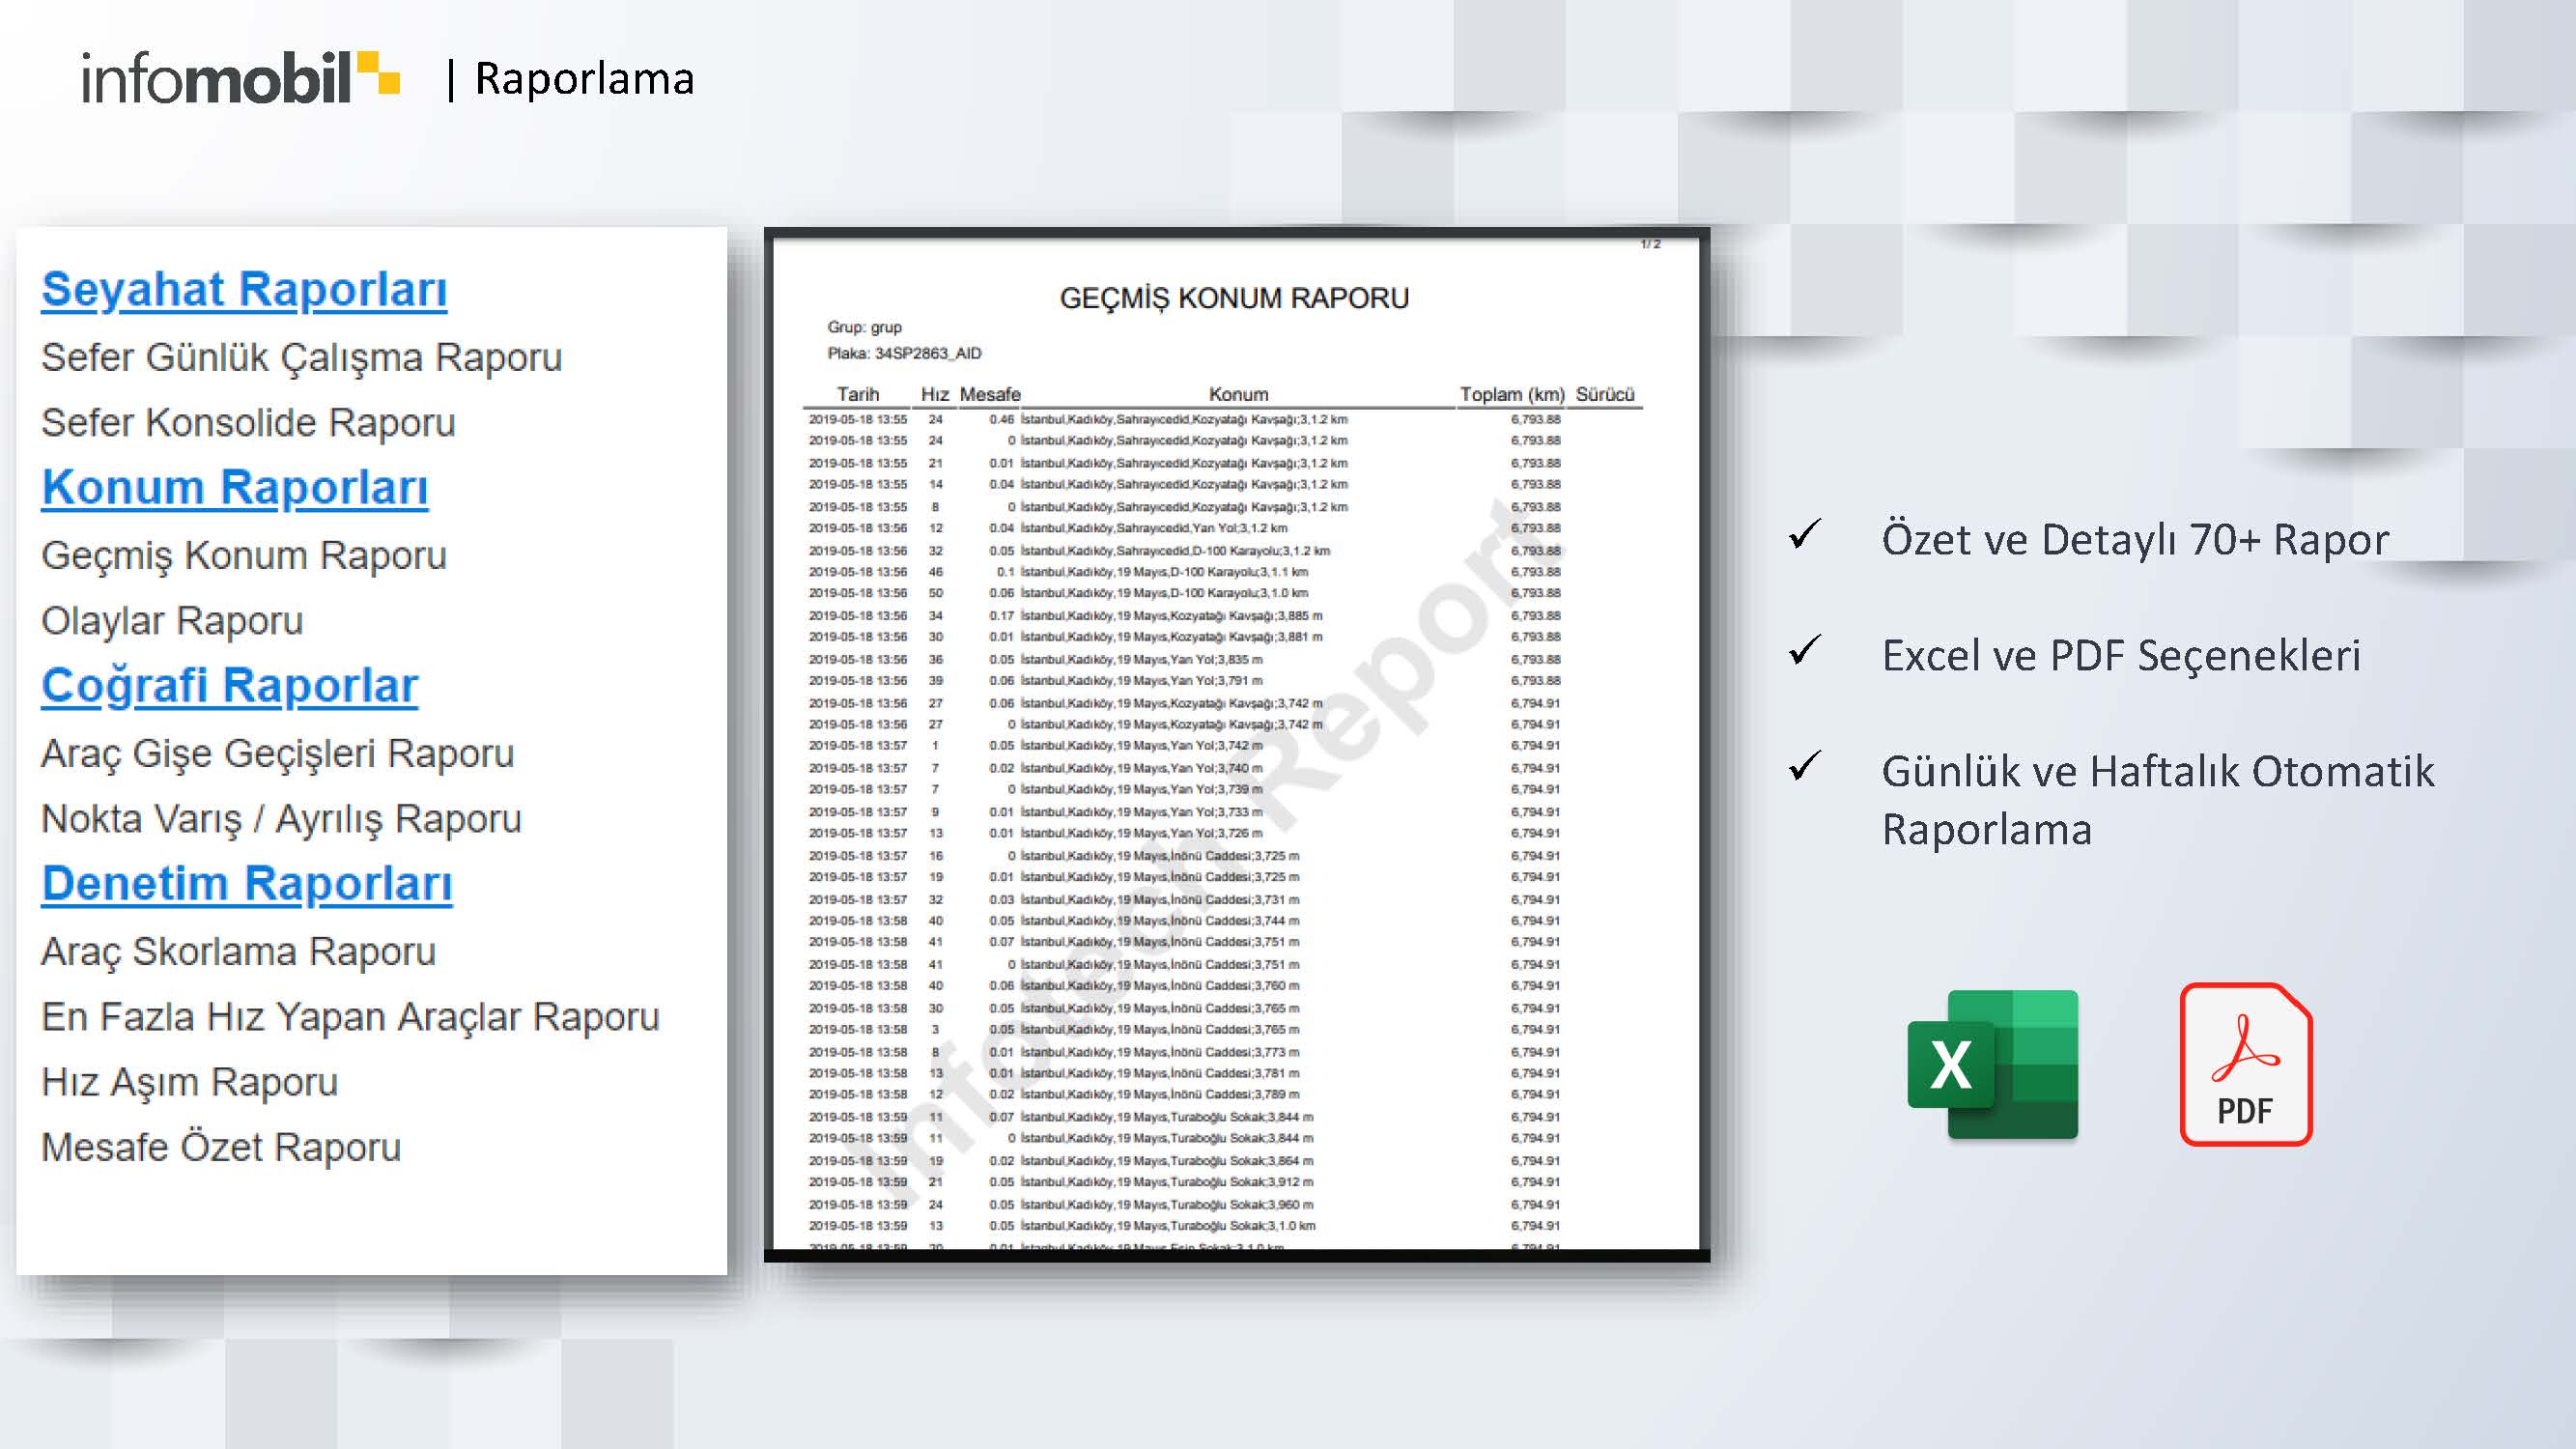The image size is (2576, 1449).
Task: Click Günlük ve Haftalık Otomatik Raporlama text
Action: pyautogui.click(x=2158, y=800)
